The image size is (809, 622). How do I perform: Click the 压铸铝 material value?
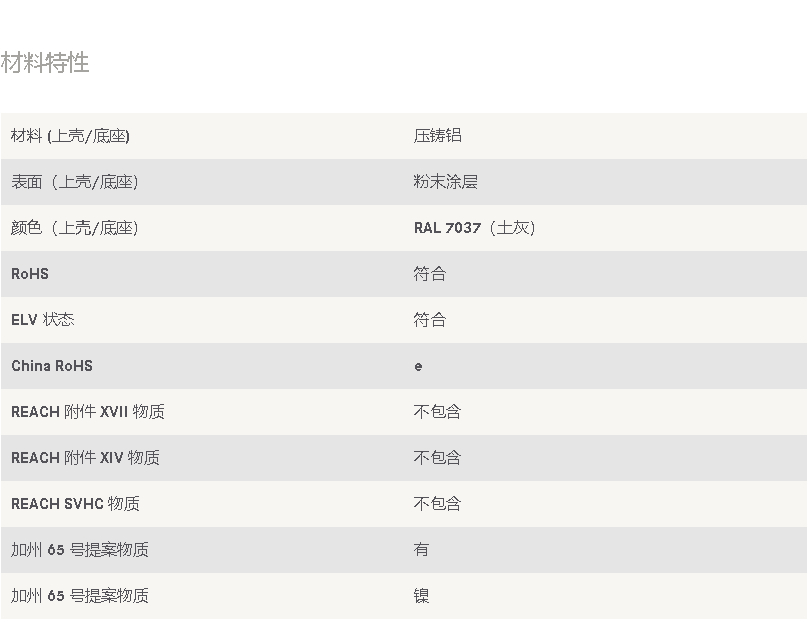click(x=437, y=136)
